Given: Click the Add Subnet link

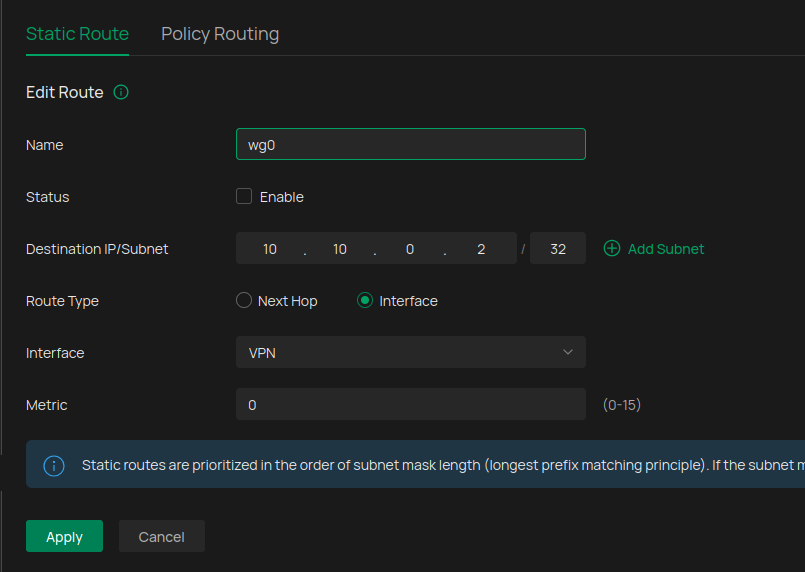Looking at the screenshot, I should pyautogui.click(x=666, y=249).
